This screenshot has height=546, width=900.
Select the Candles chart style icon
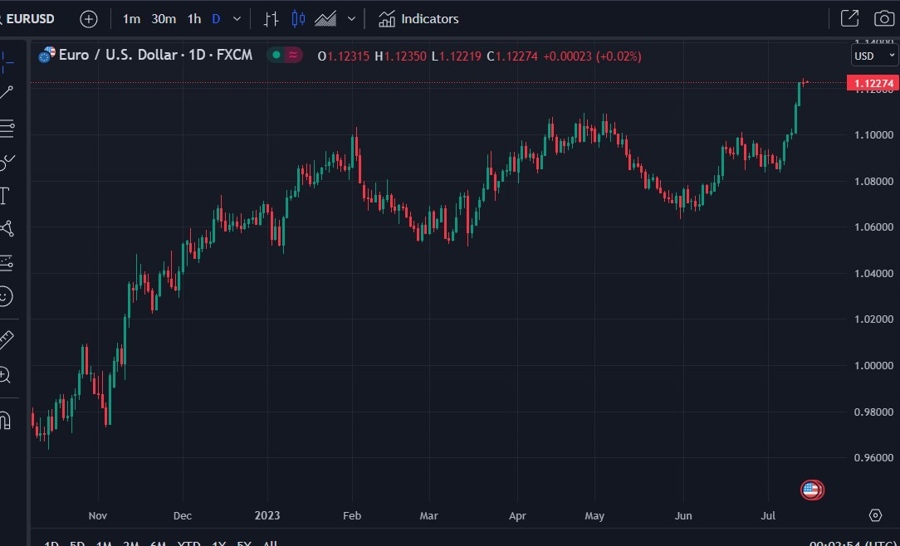(298, 19)
